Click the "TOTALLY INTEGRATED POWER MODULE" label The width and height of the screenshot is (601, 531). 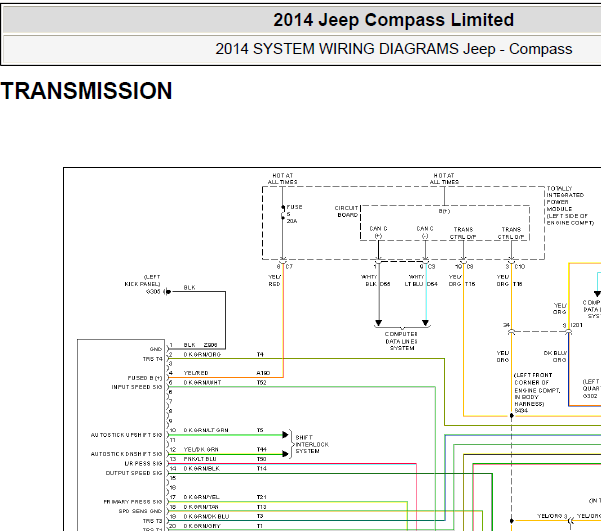click(x=570, y=205)
